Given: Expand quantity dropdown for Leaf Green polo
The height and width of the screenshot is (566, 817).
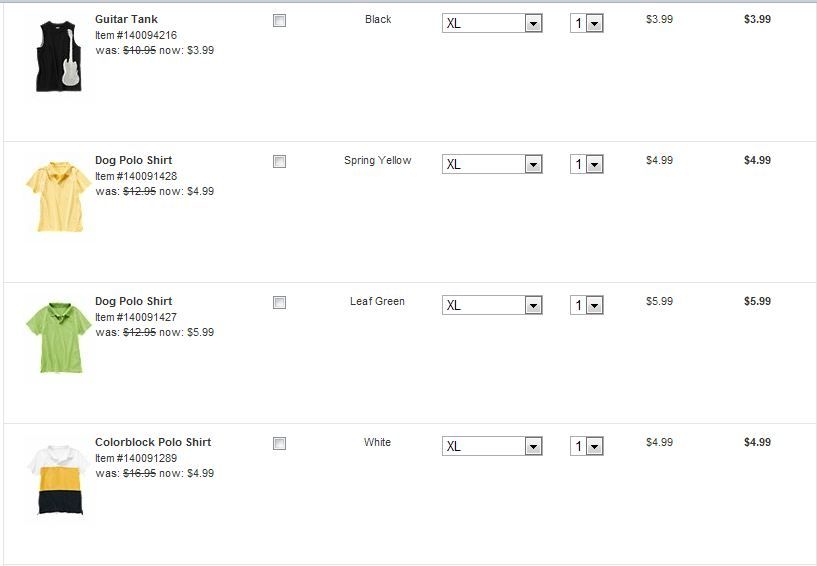Looking at the screenshot, I should tap(587, 305).
